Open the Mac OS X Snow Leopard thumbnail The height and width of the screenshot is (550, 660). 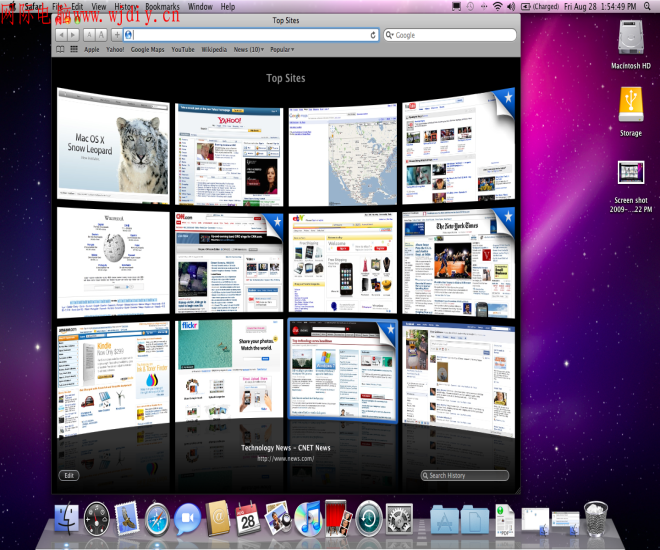(x=113, y=141)
